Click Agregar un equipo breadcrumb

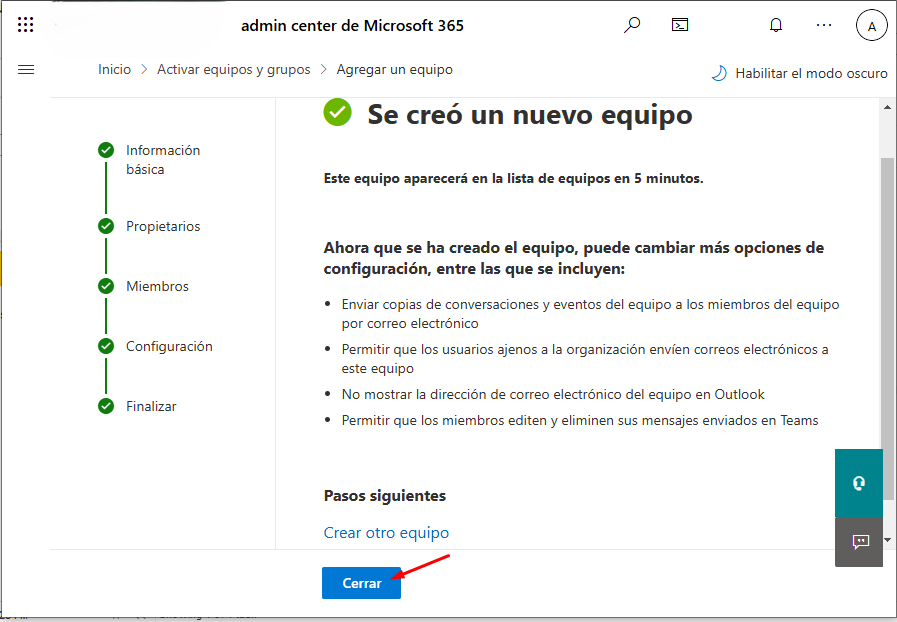(394, 69)
